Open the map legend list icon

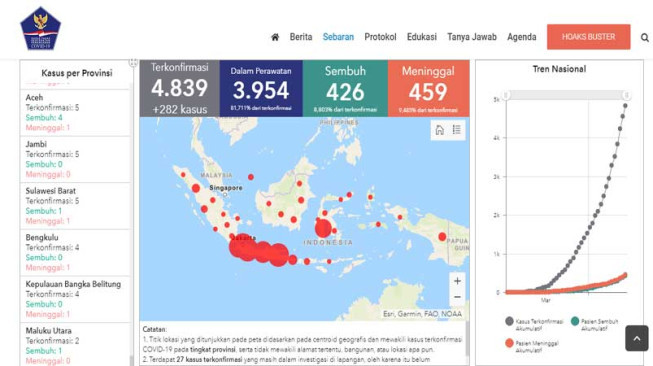coord(457,130)
